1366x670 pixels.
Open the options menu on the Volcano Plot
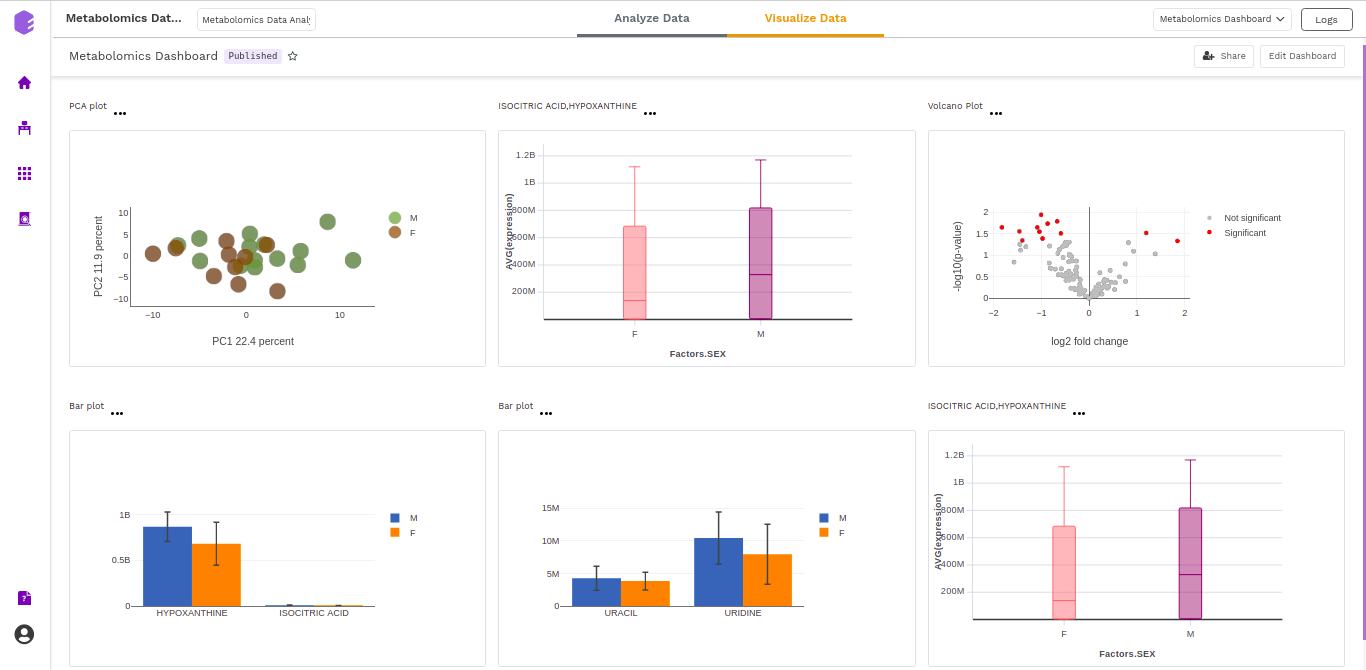[996, 113]
